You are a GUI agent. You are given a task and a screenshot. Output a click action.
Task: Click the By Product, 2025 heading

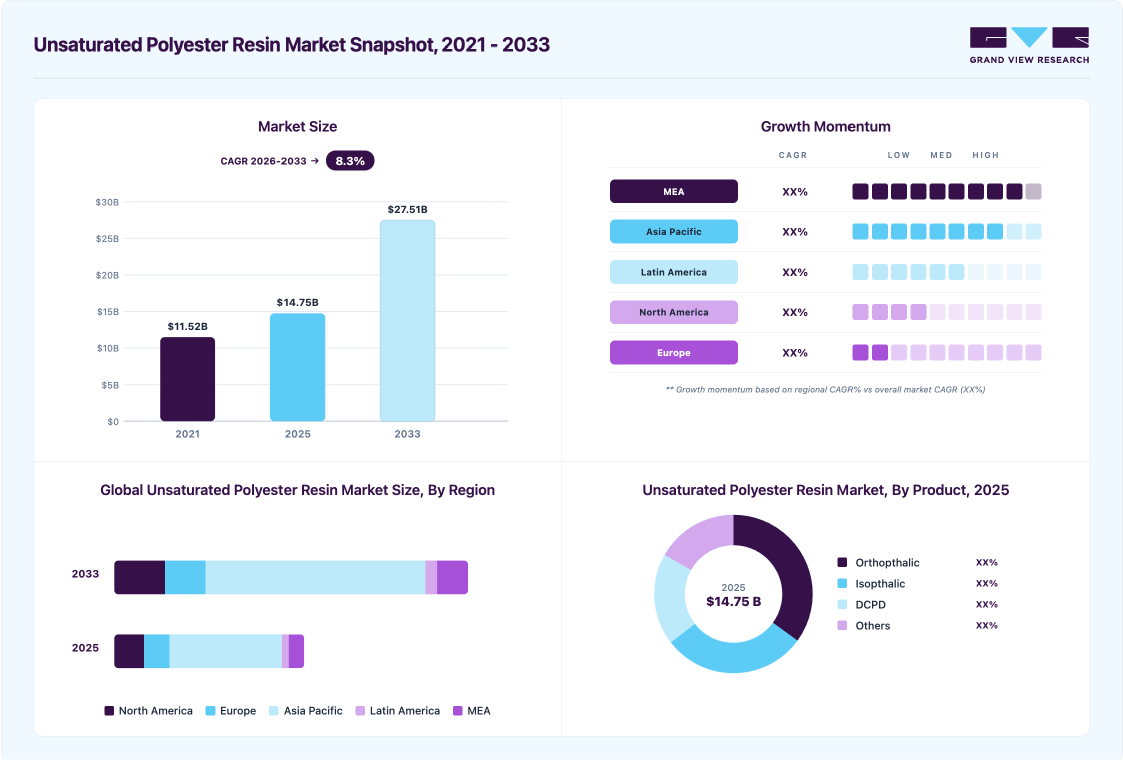point(826,490)
